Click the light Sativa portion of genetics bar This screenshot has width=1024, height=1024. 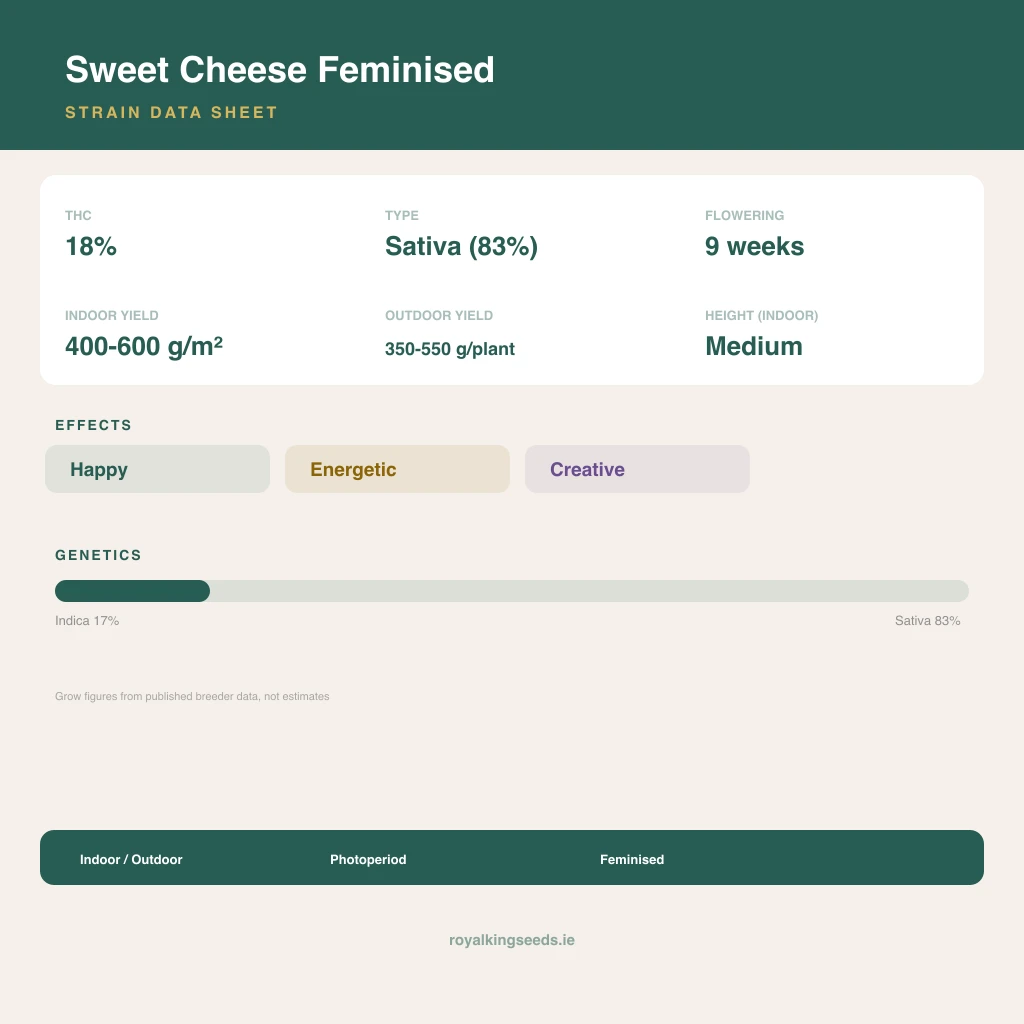[589, 591]
